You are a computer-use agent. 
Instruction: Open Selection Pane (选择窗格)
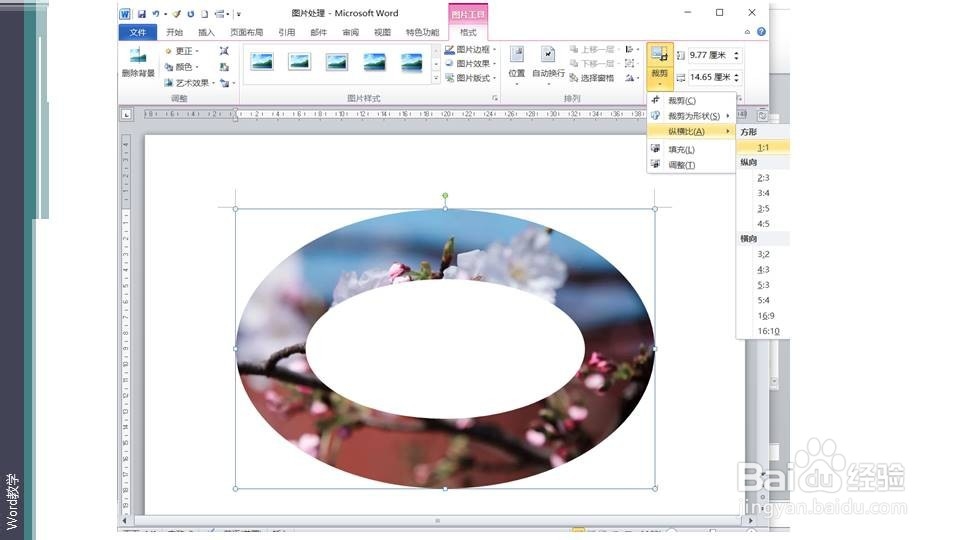point(591,78)
